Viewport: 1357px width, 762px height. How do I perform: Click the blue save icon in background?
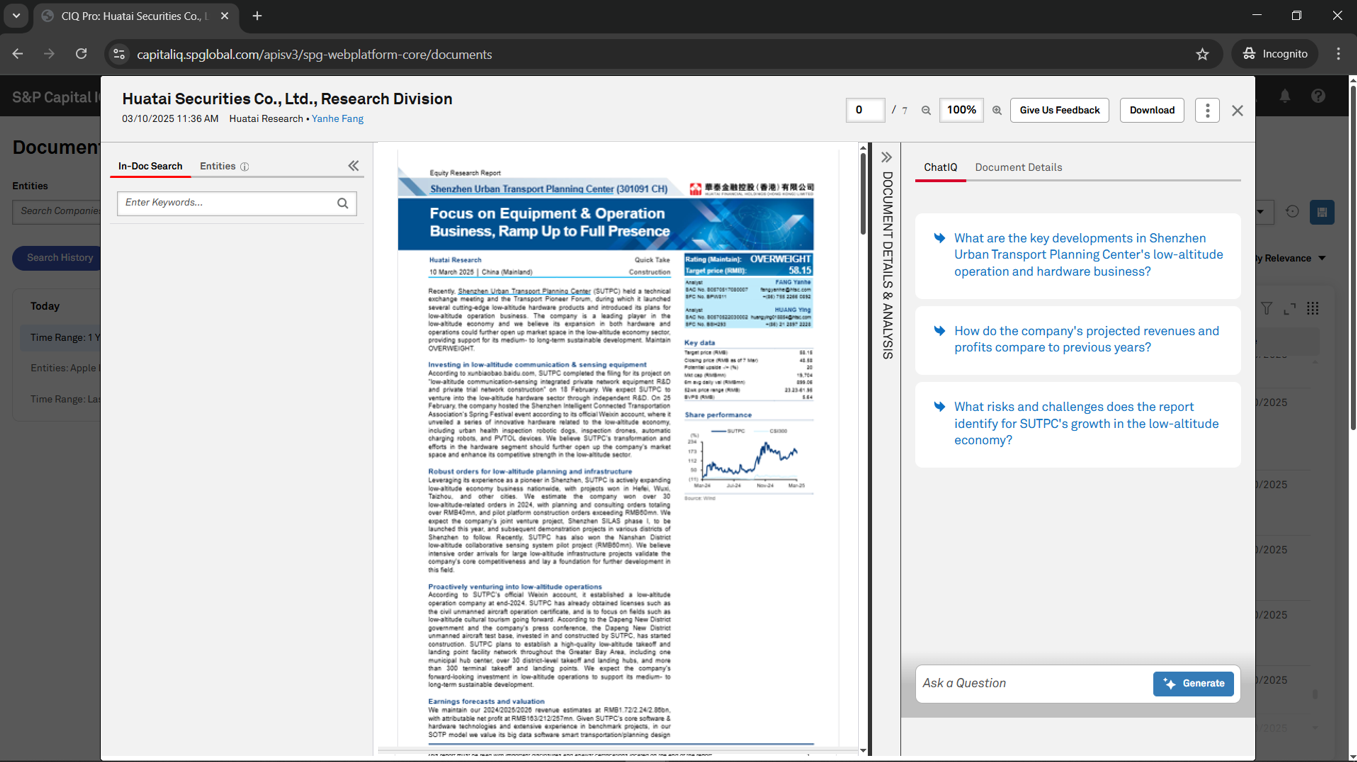pos(1322,212)
